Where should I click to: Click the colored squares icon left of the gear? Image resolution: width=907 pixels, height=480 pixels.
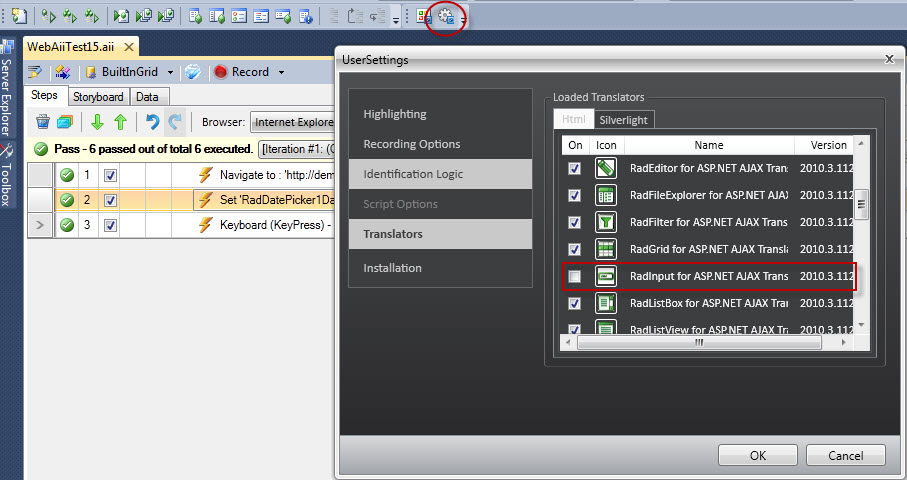tap(424, 16)
